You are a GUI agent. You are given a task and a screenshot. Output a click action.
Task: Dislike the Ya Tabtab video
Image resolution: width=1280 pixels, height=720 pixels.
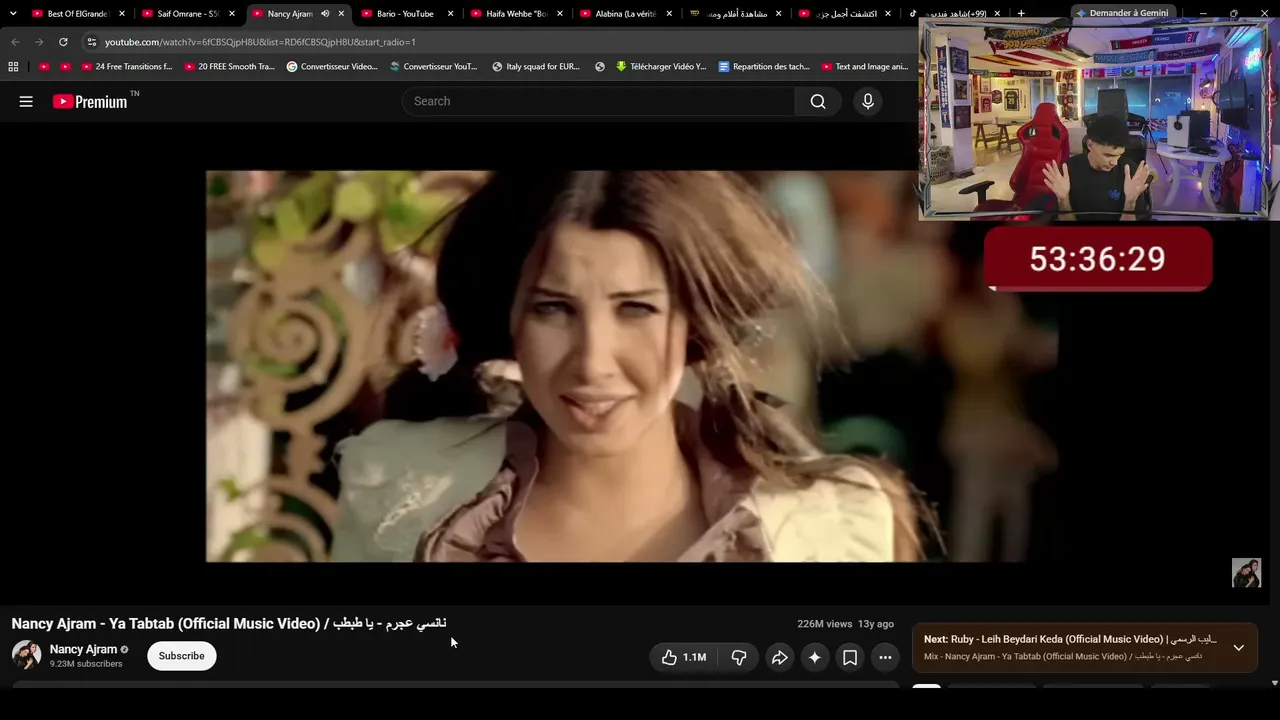(x=739, y=657)
